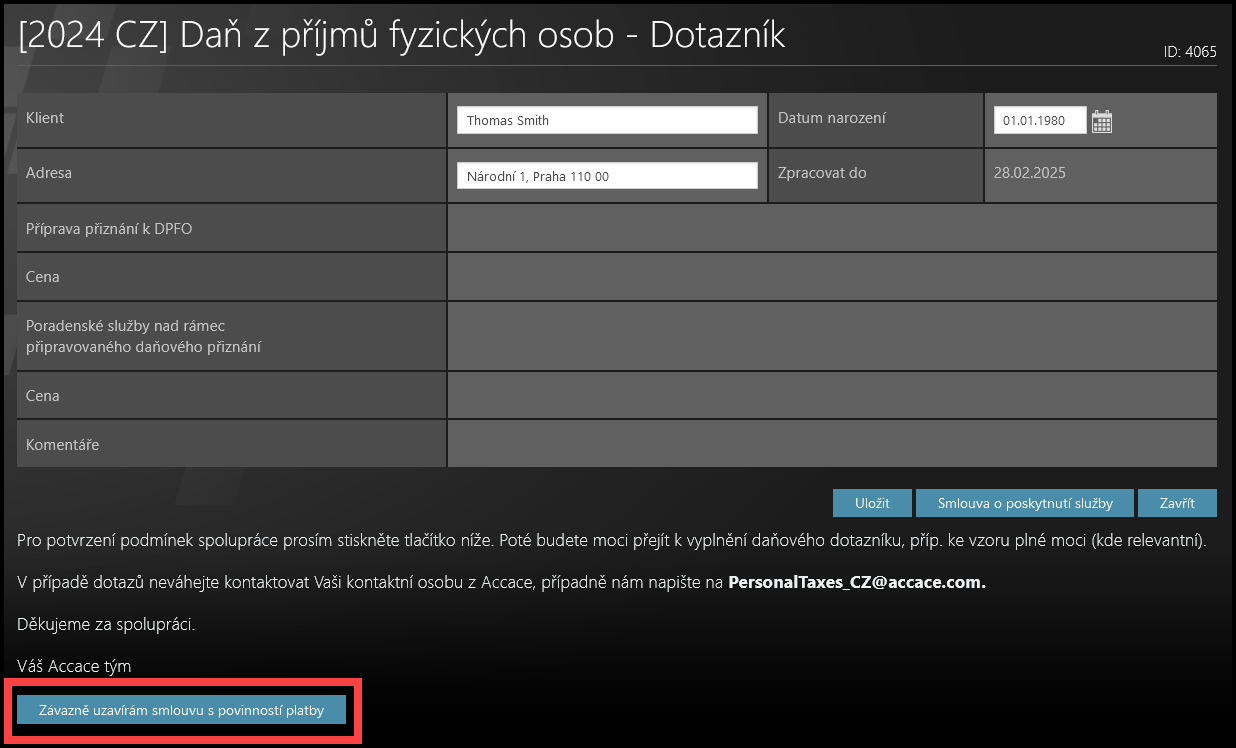Click the PersonalTaxes_CZ@accace.com email address

(856, 582)
